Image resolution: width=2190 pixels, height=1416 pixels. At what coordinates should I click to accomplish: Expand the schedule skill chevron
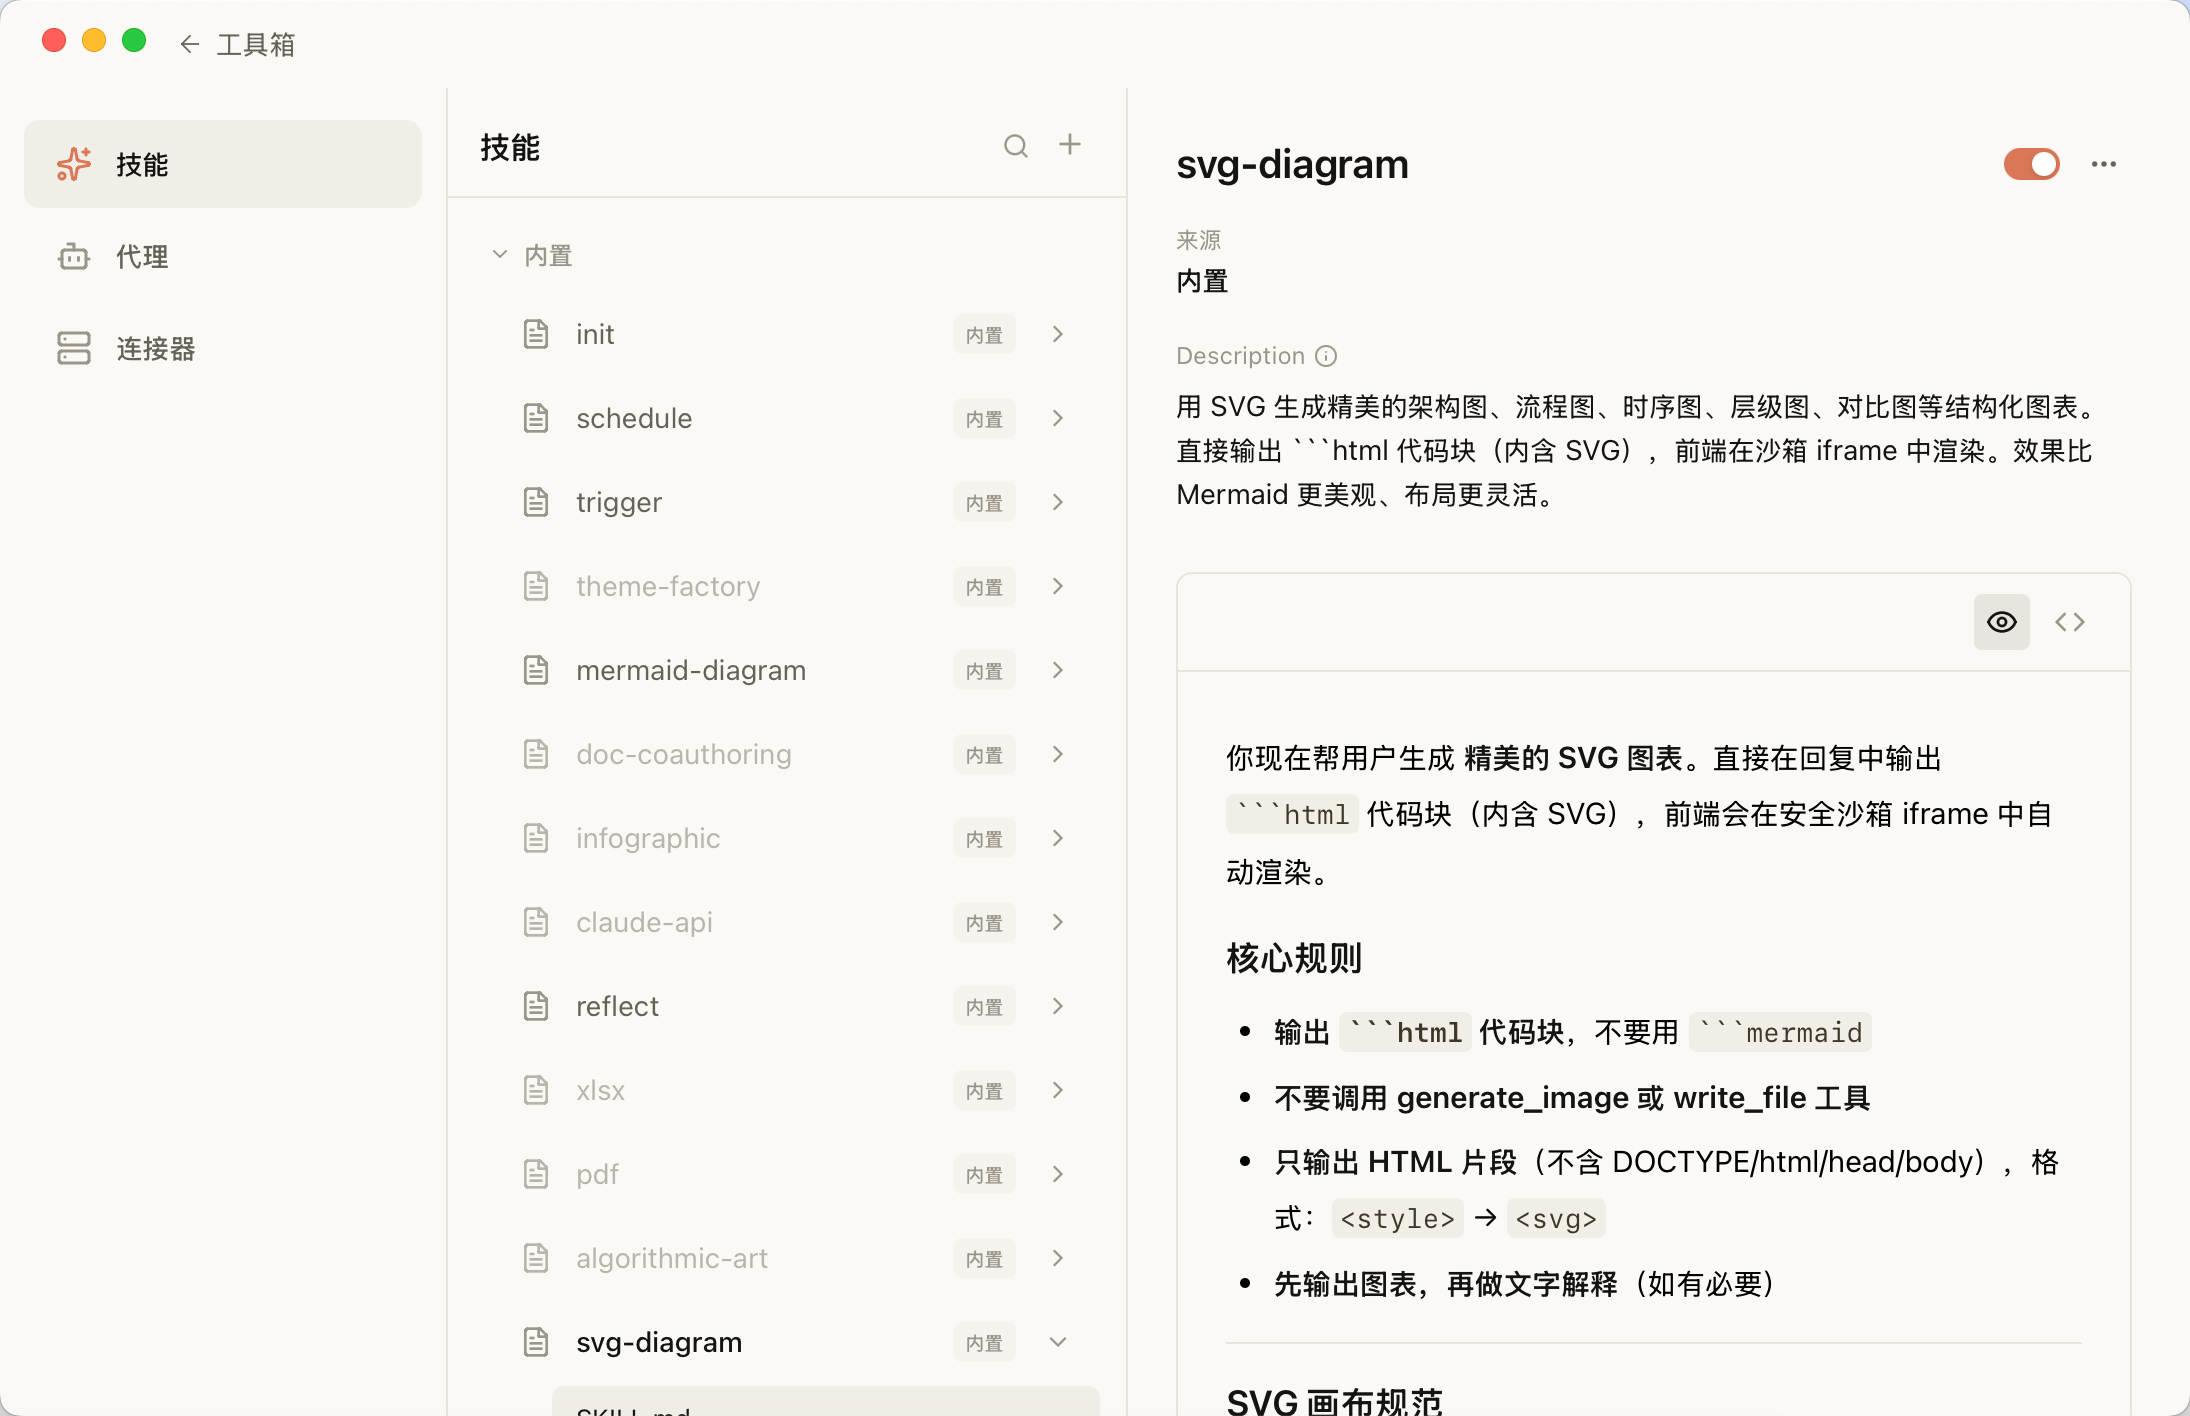coord(1058,418)
